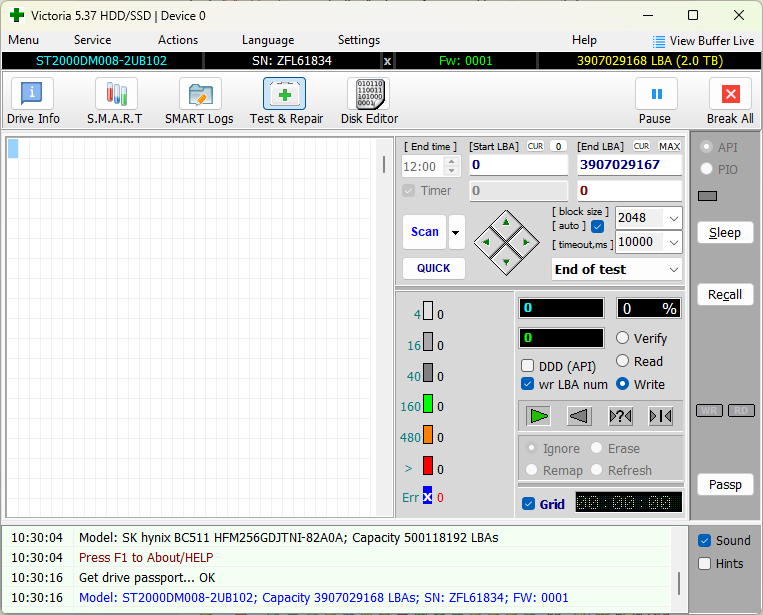
Task: Click the Pause icon
Action: click(656, 94)
